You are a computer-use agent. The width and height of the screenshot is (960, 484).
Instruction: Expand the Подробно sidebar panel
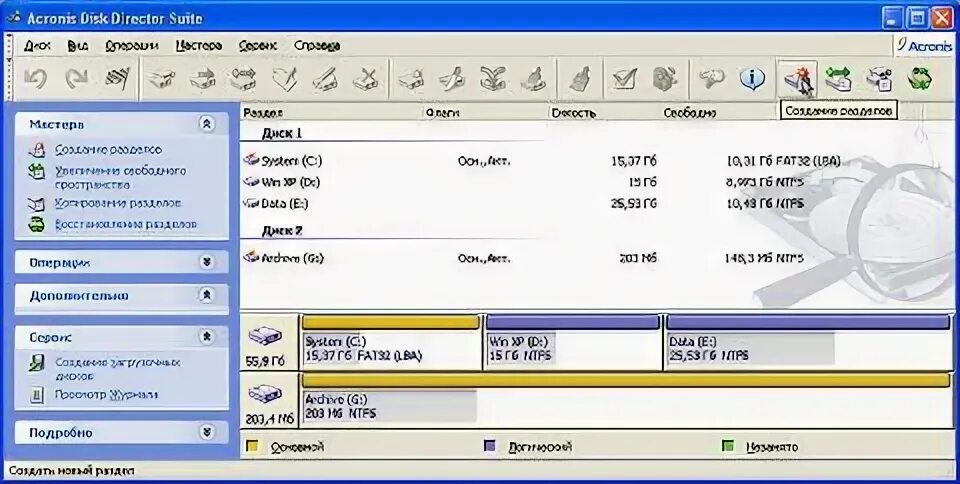(207, 433)
